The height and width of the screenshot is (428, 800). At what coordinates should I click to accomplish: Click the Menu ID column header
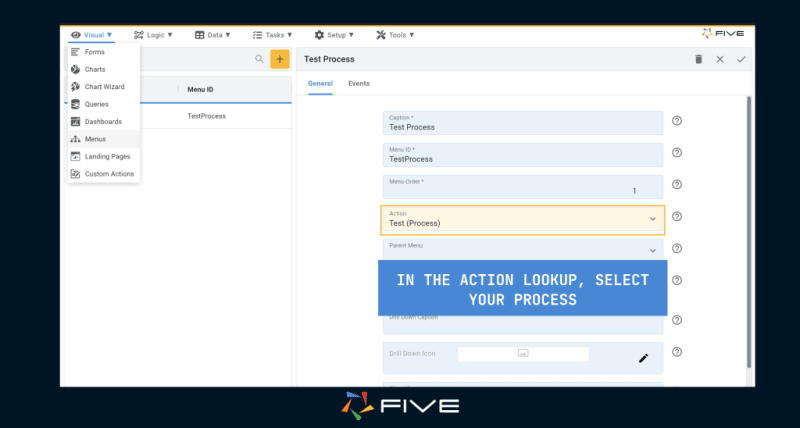200,90
